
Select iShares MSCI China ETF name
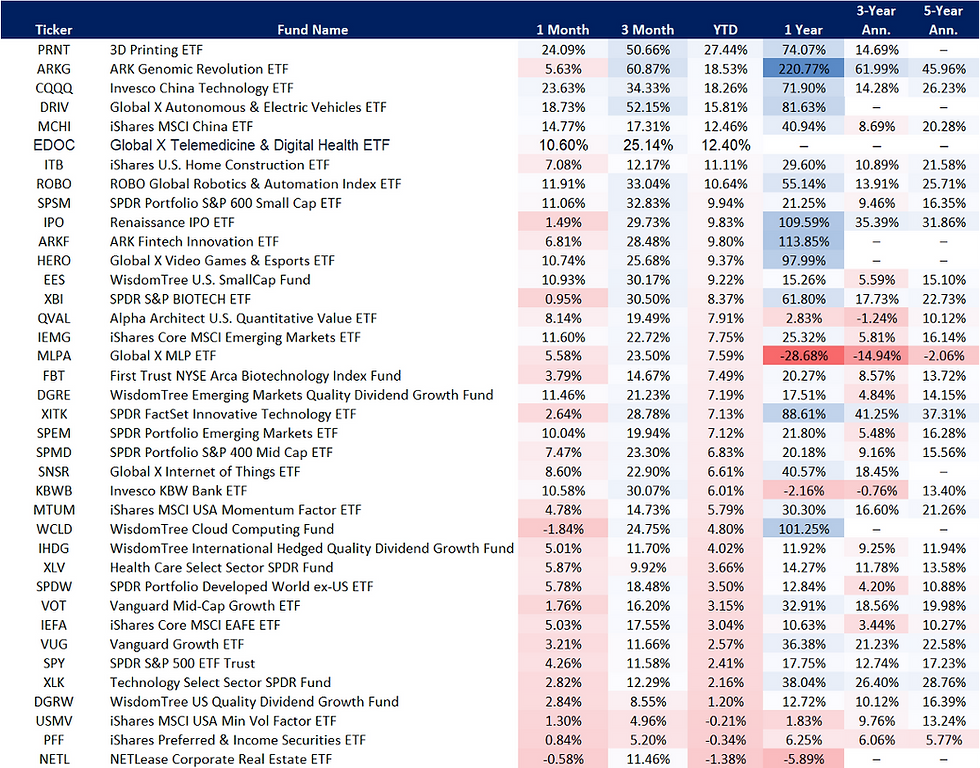click(181, 126)
